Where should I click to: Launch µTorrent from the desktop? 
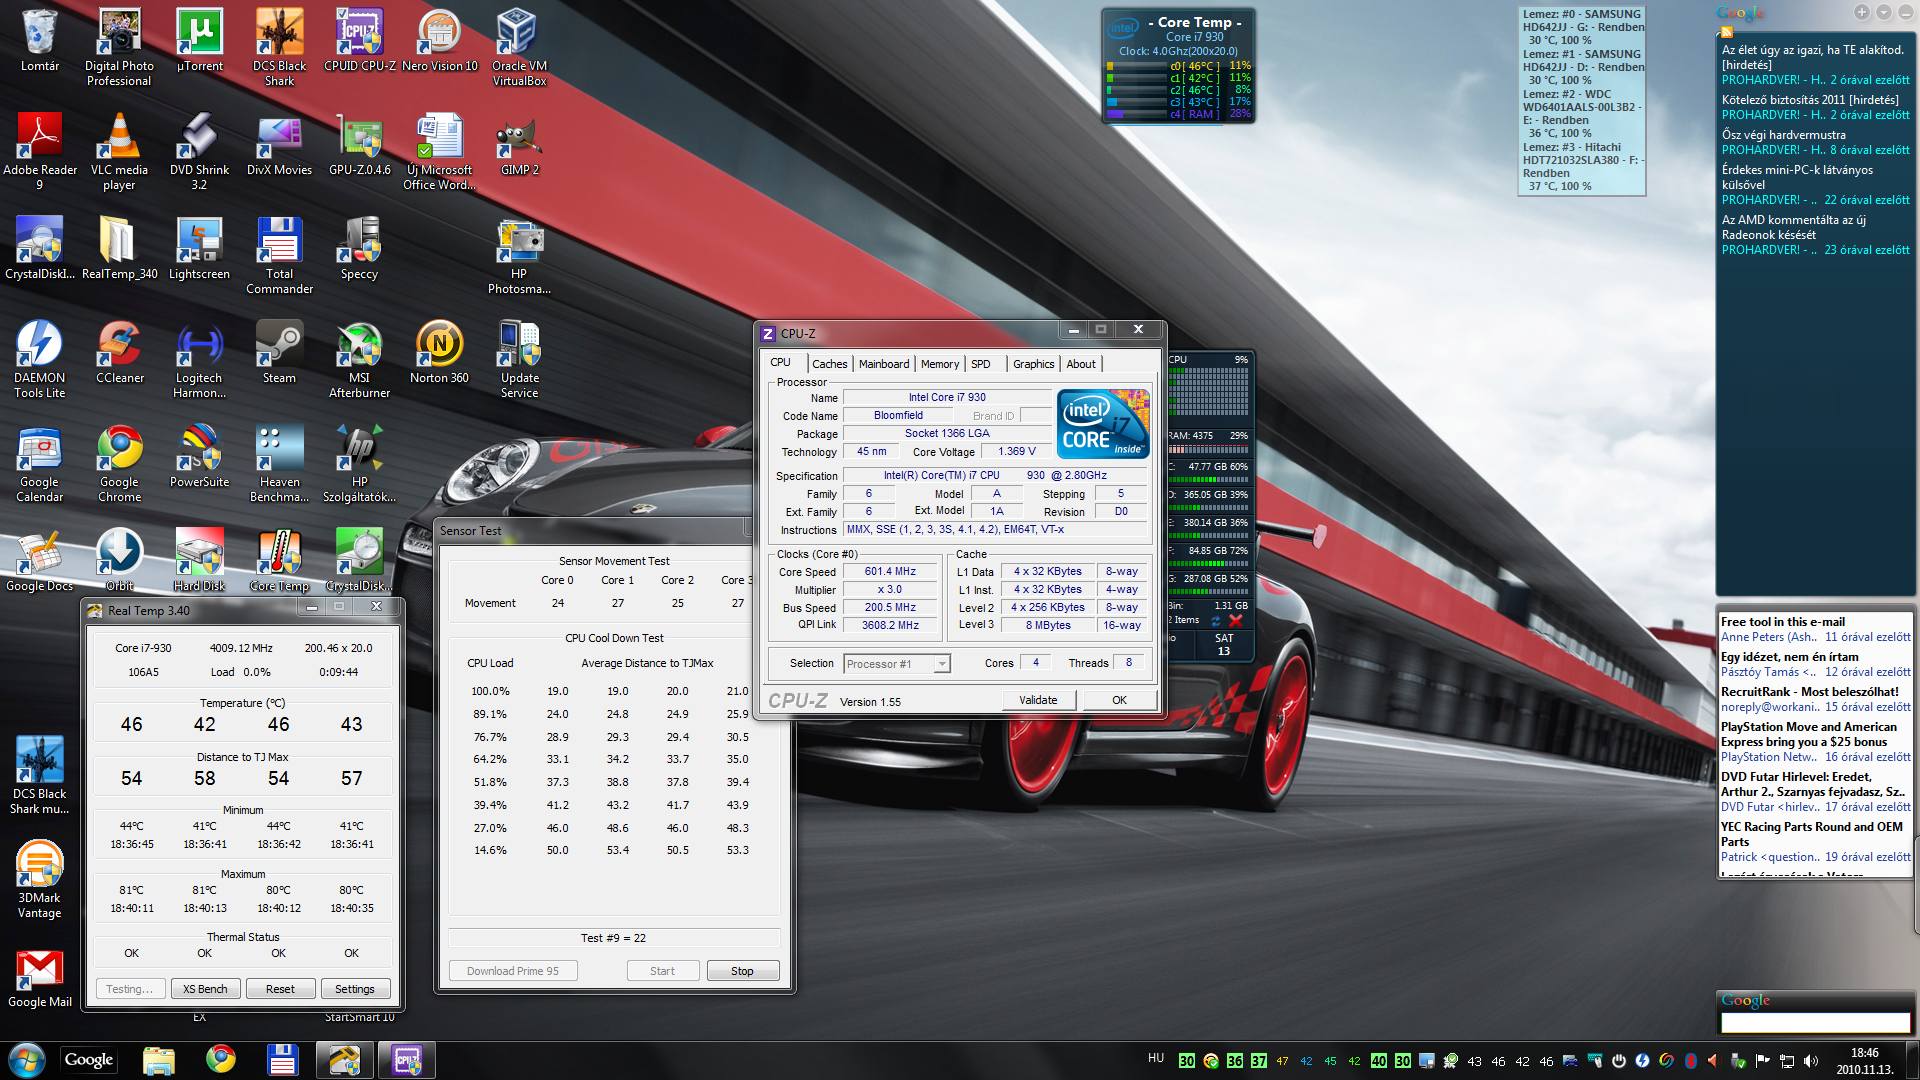199,41
